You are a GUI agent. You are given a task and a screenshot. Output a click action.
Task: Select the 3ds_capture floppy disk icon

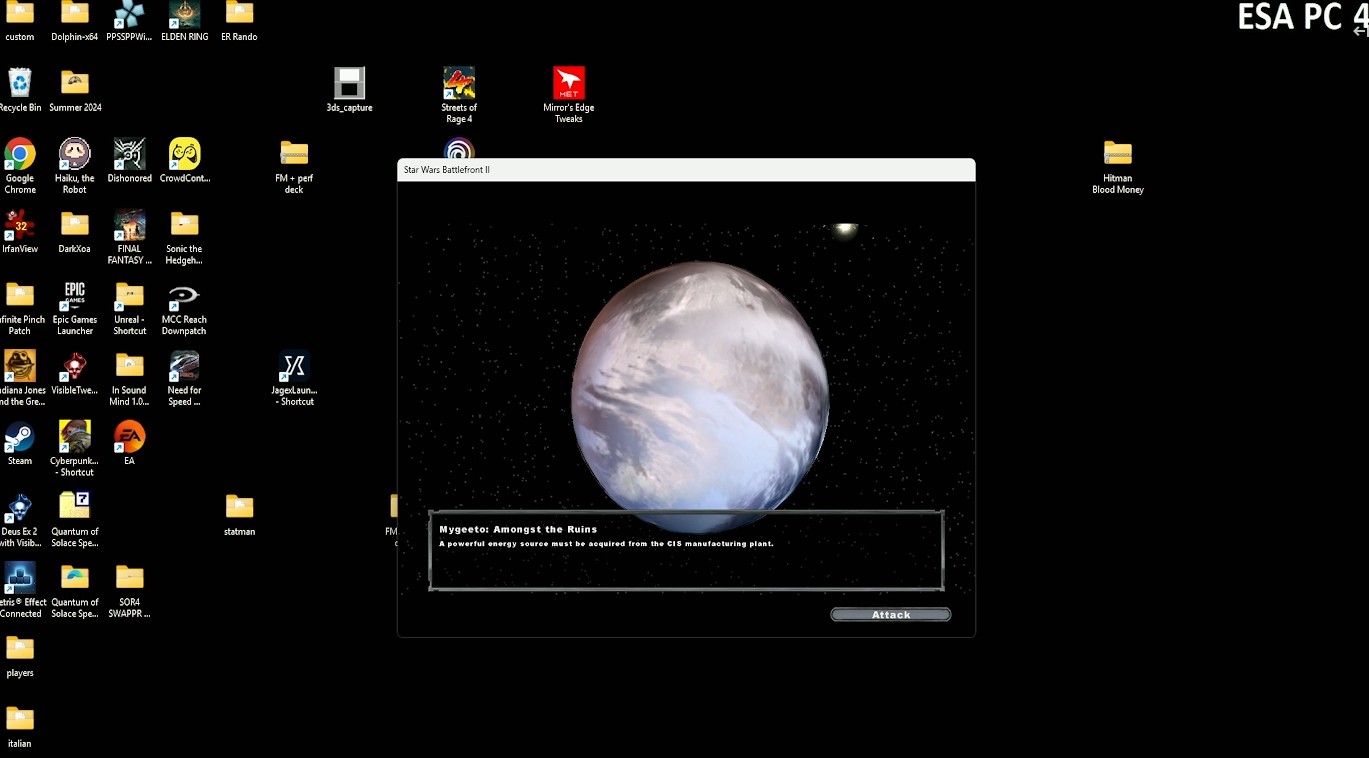pyautogui.click(x=349, y=83)
